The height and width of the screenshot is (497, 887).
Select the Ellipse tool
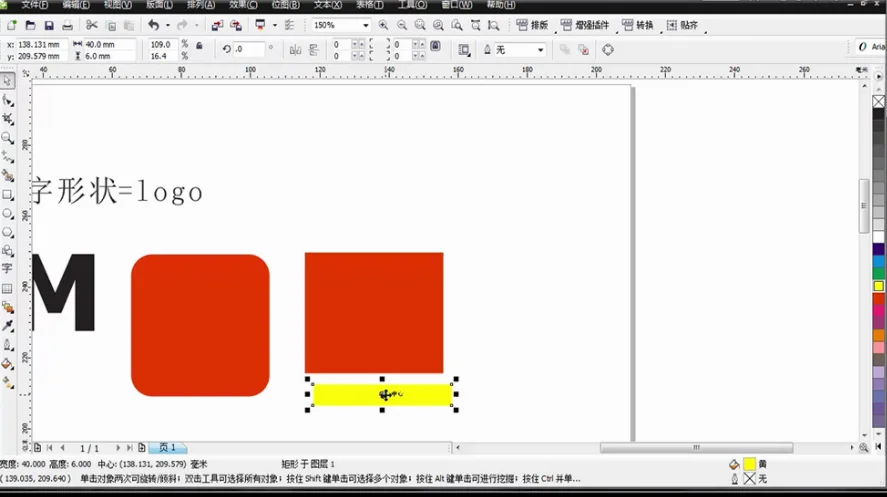7,214
